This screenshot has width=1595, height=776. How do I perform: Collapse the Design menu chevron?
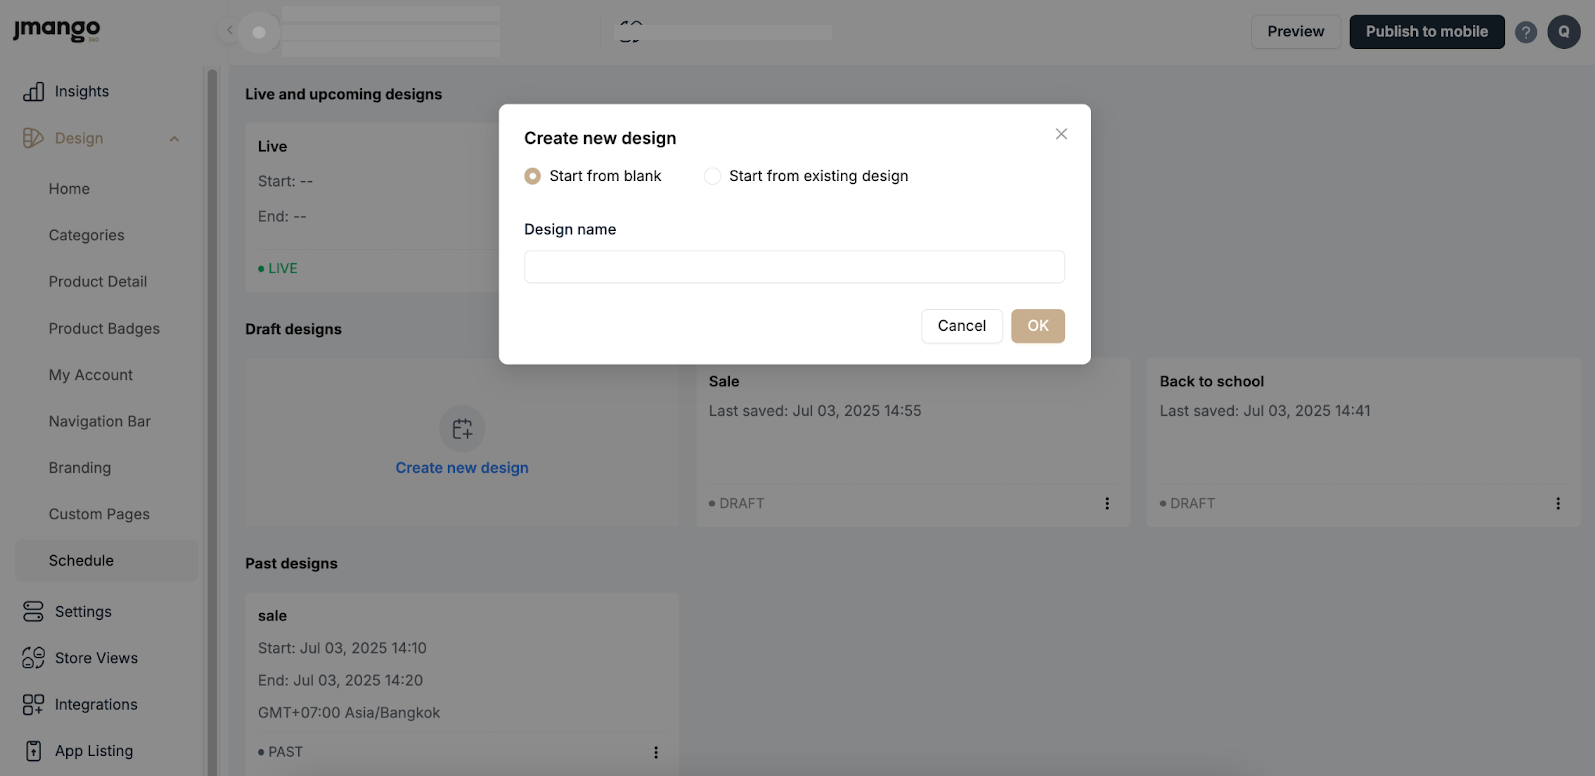pyautogui.click(x=175, y=139)
